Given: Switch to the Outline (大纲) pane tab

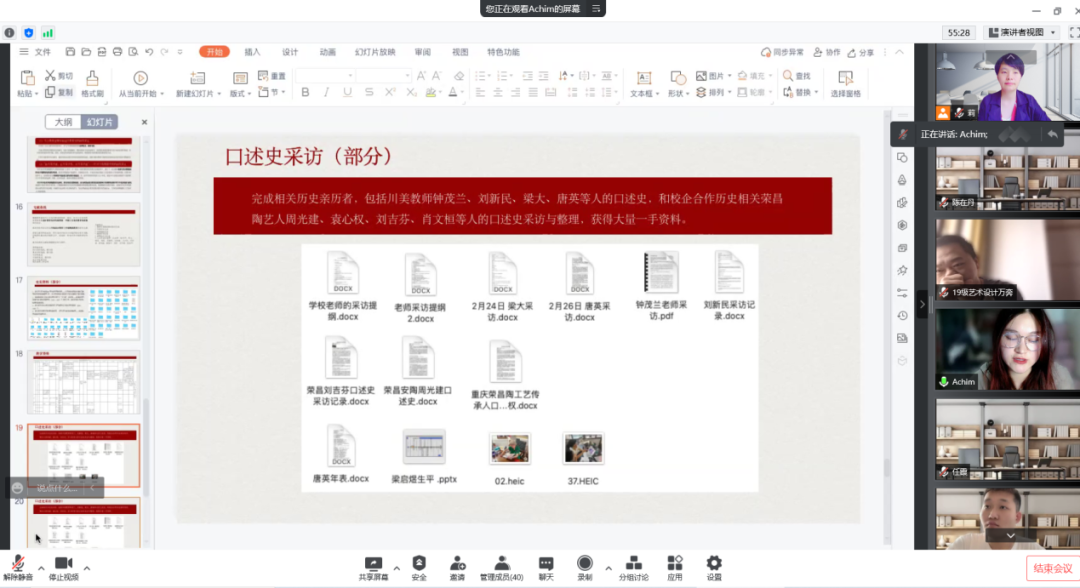Looking at the screenshot, I should 63,122.
